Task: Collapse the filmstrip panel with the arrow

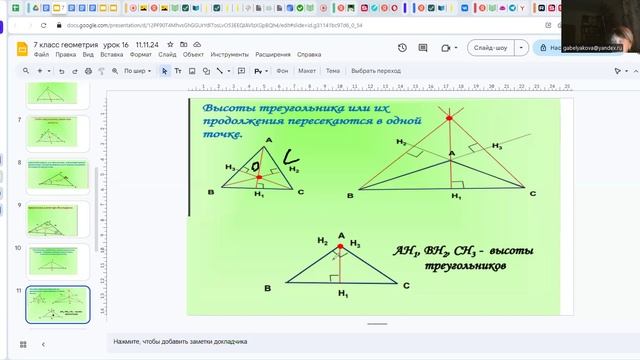Action: tap(43, 344)
